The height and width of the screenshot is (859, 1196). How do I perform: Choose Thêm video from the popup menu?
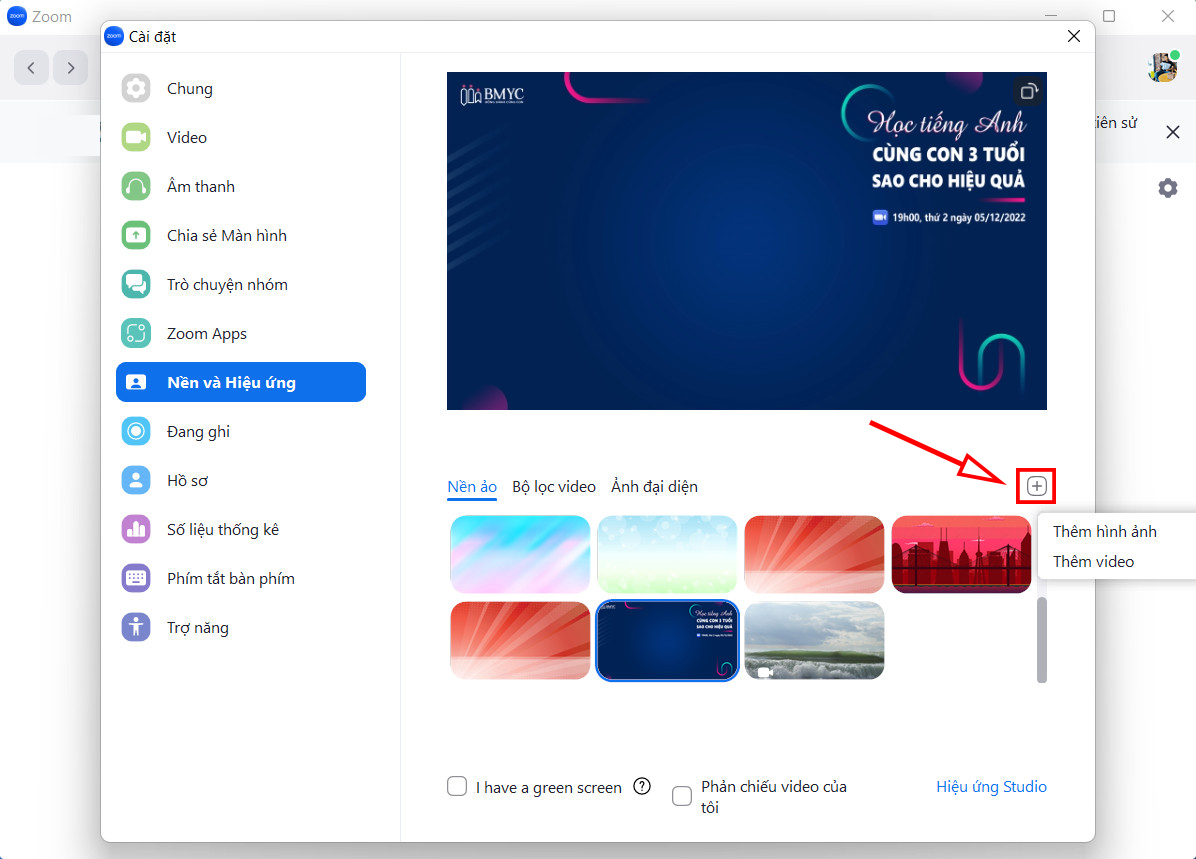pos(1093,561)
